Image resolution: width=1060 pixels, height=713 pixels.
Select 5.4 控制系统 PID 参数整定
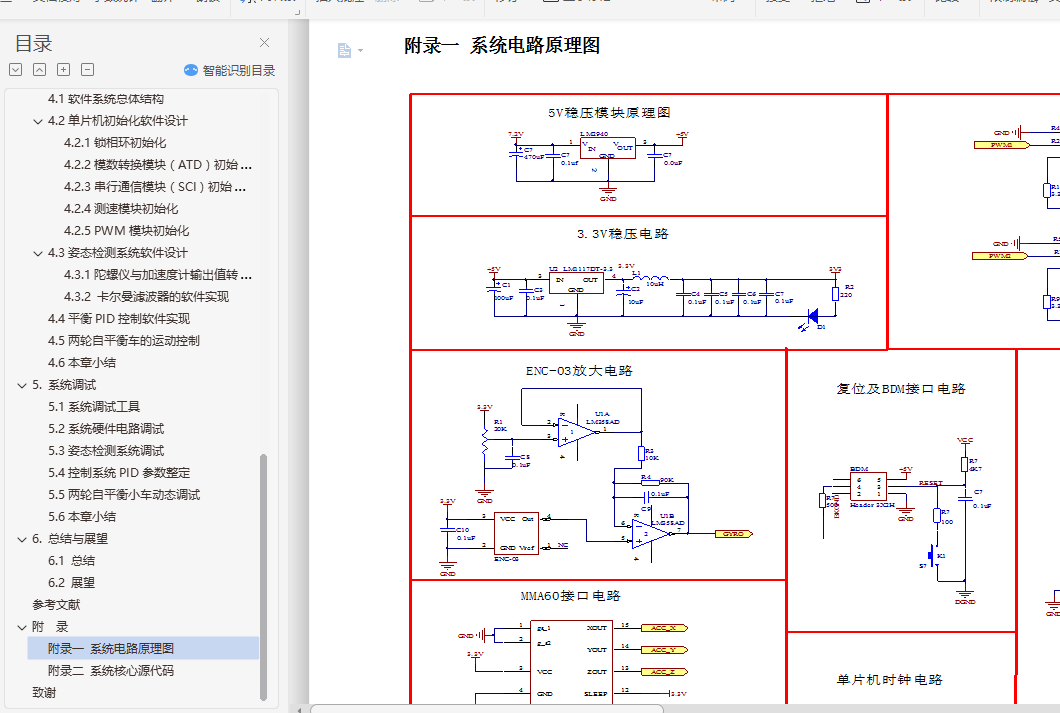pos(119,472)
